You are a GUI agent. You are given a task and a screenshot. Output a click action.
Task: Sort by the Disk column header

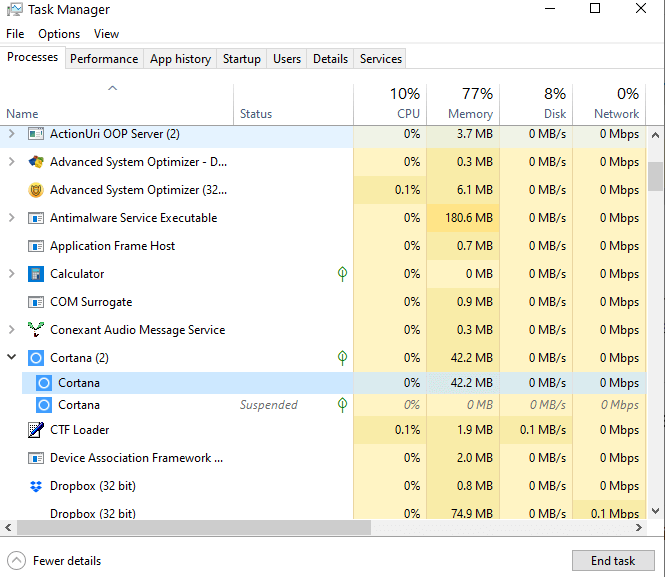[536, 105]
